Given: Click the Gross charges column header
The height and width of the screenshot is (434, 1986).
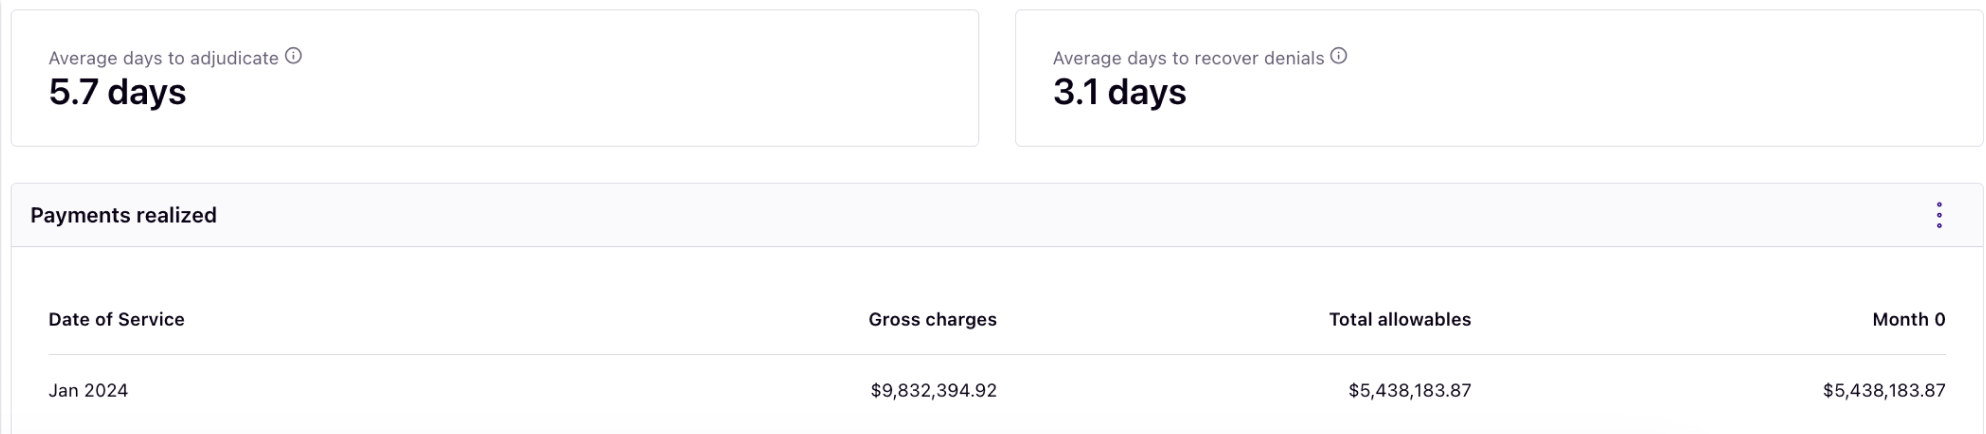Looking at the screenshot, I should (x=932, y=319).
